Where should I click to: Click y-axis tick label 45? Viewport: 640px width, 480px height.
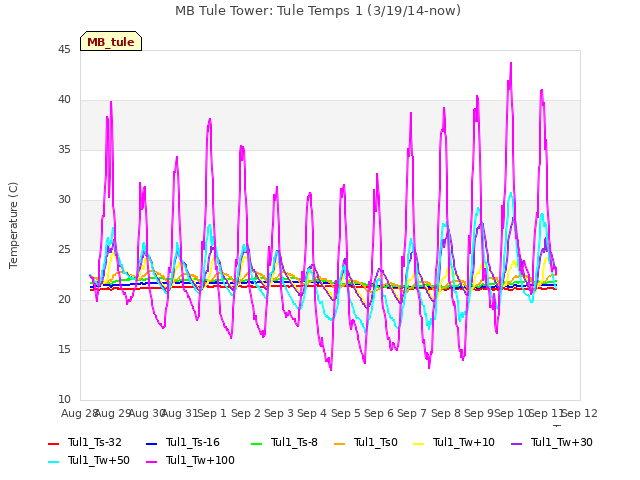coord(64,50)
